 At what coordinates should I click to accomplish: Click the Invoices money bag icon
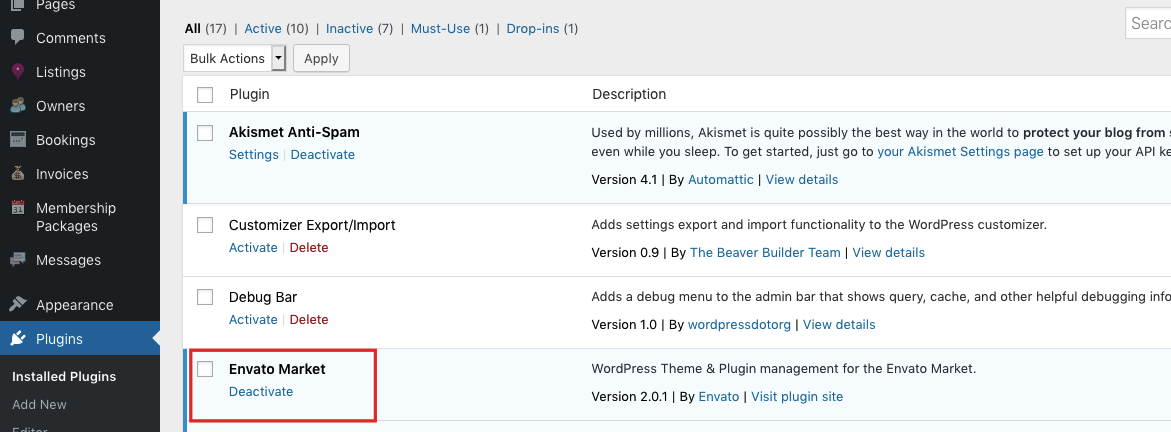click(17, 173)
